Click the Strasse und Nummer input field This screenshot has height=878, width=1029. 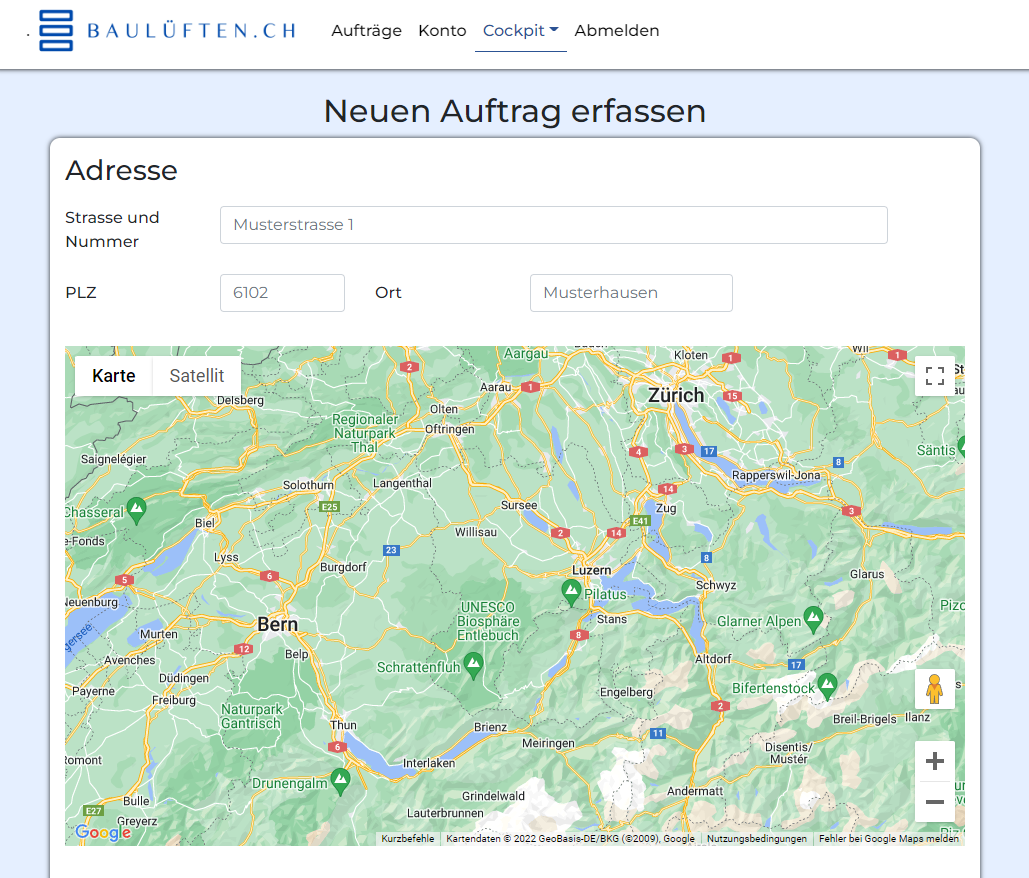[x=553, y=224]
